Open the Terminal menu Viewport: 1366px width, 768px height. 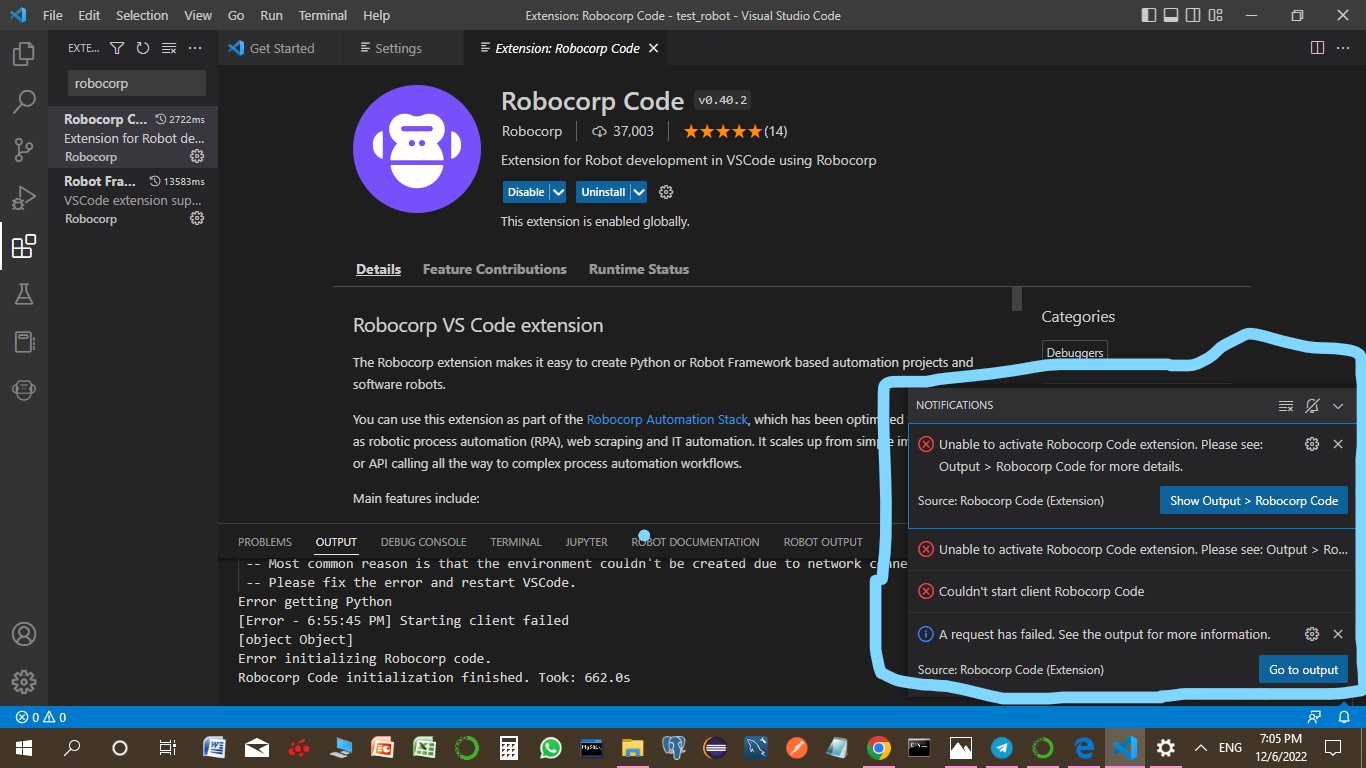point(323,15)
